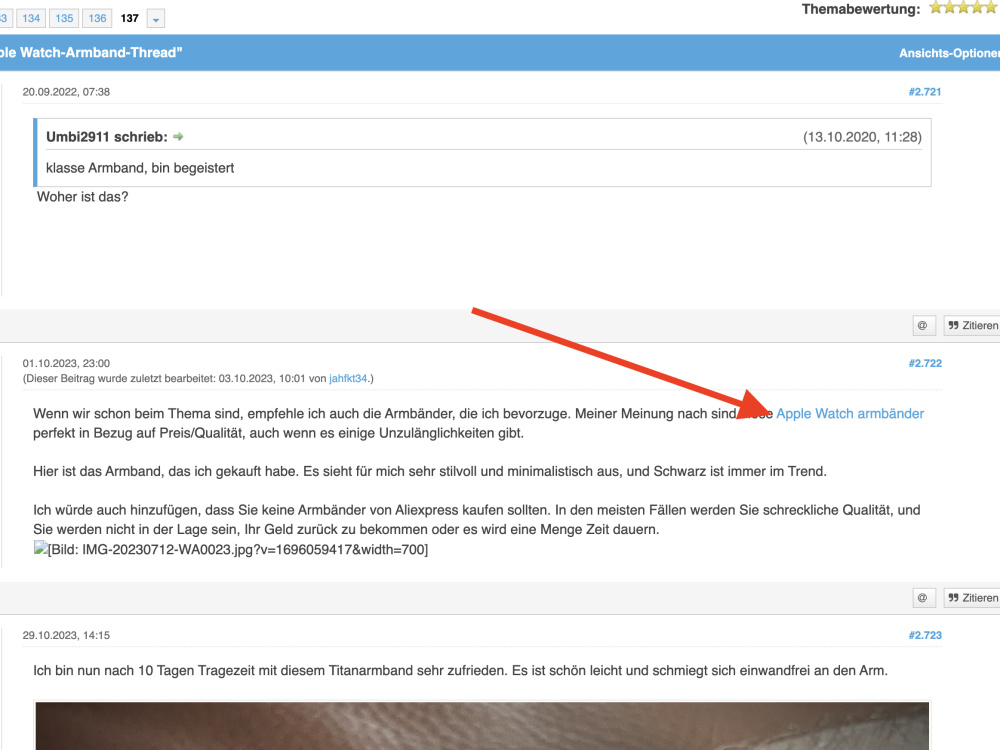The height and width of the screenshot is (750, 1000).
Task: Open the page jump dropdown arrow
Action: pyautogui.click(x=156, y=19)
